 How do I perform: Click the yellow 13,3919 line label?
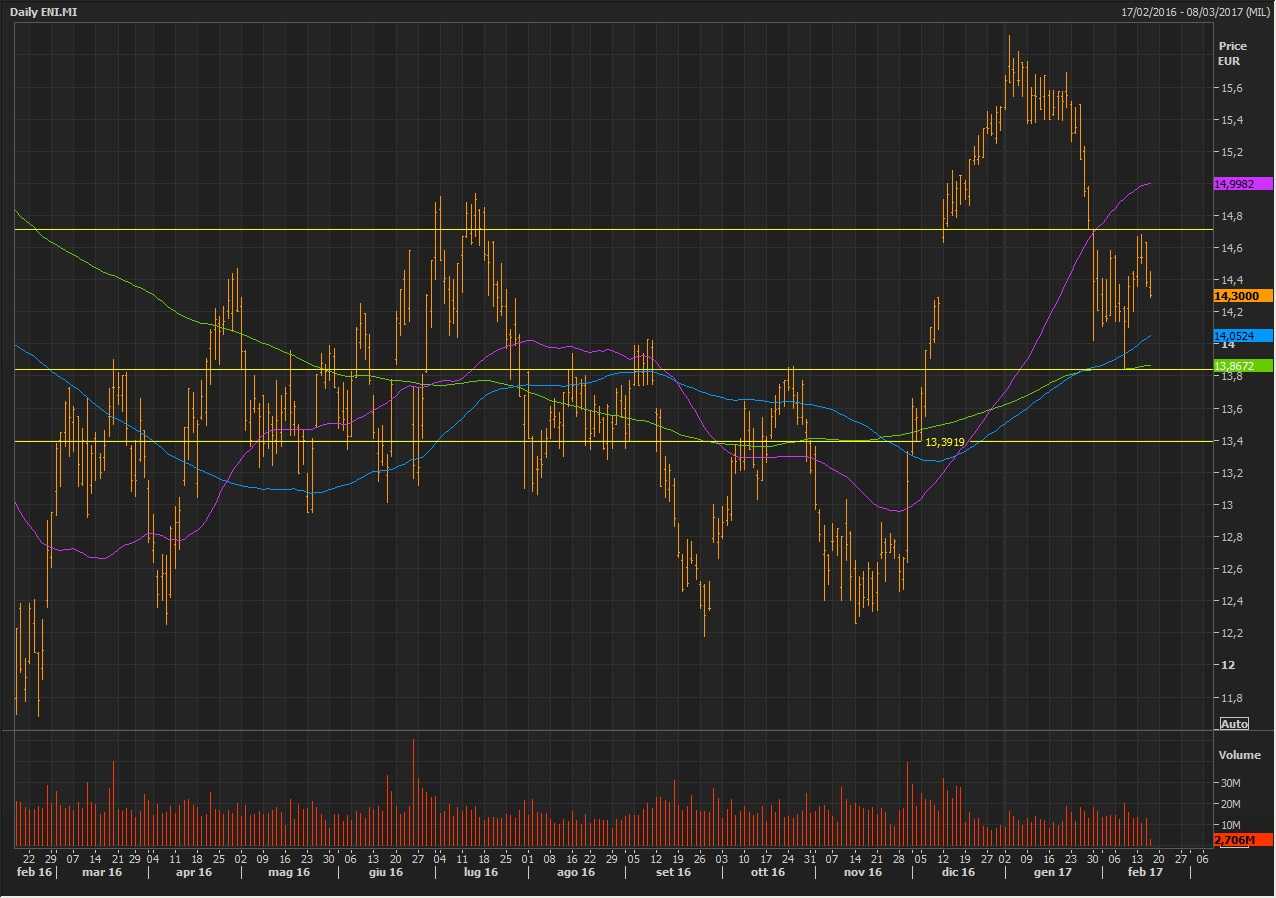tap(944, 441)
